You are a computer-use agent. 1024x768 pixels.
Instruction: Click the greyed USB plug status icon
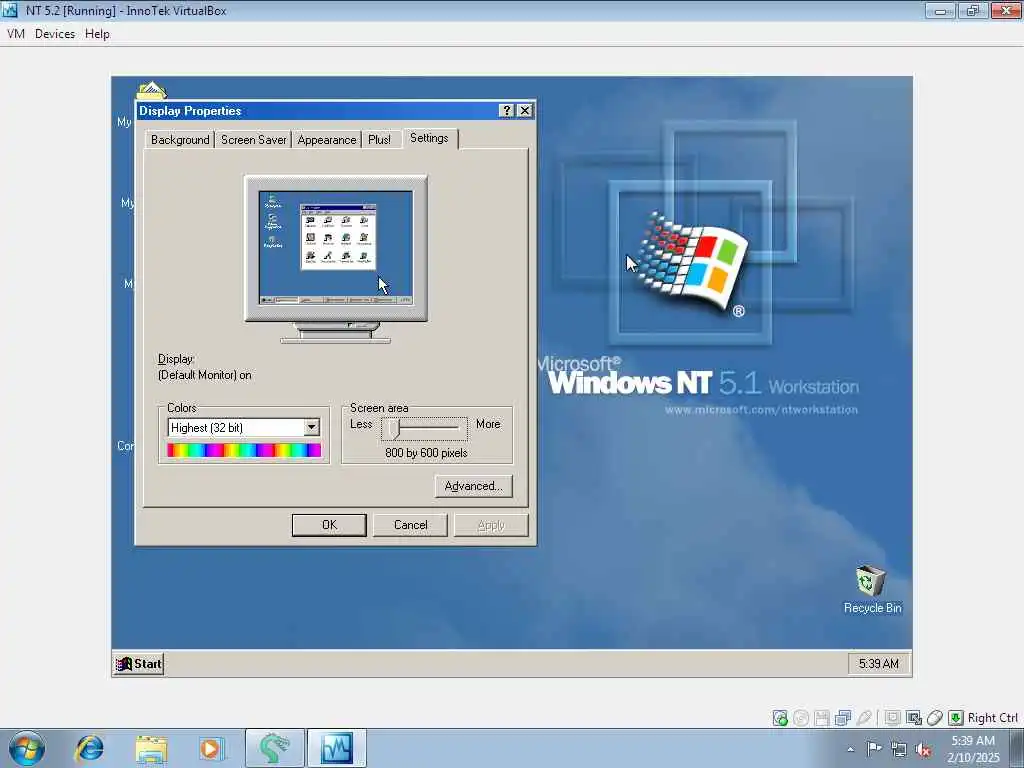click(x=864, y=718)
